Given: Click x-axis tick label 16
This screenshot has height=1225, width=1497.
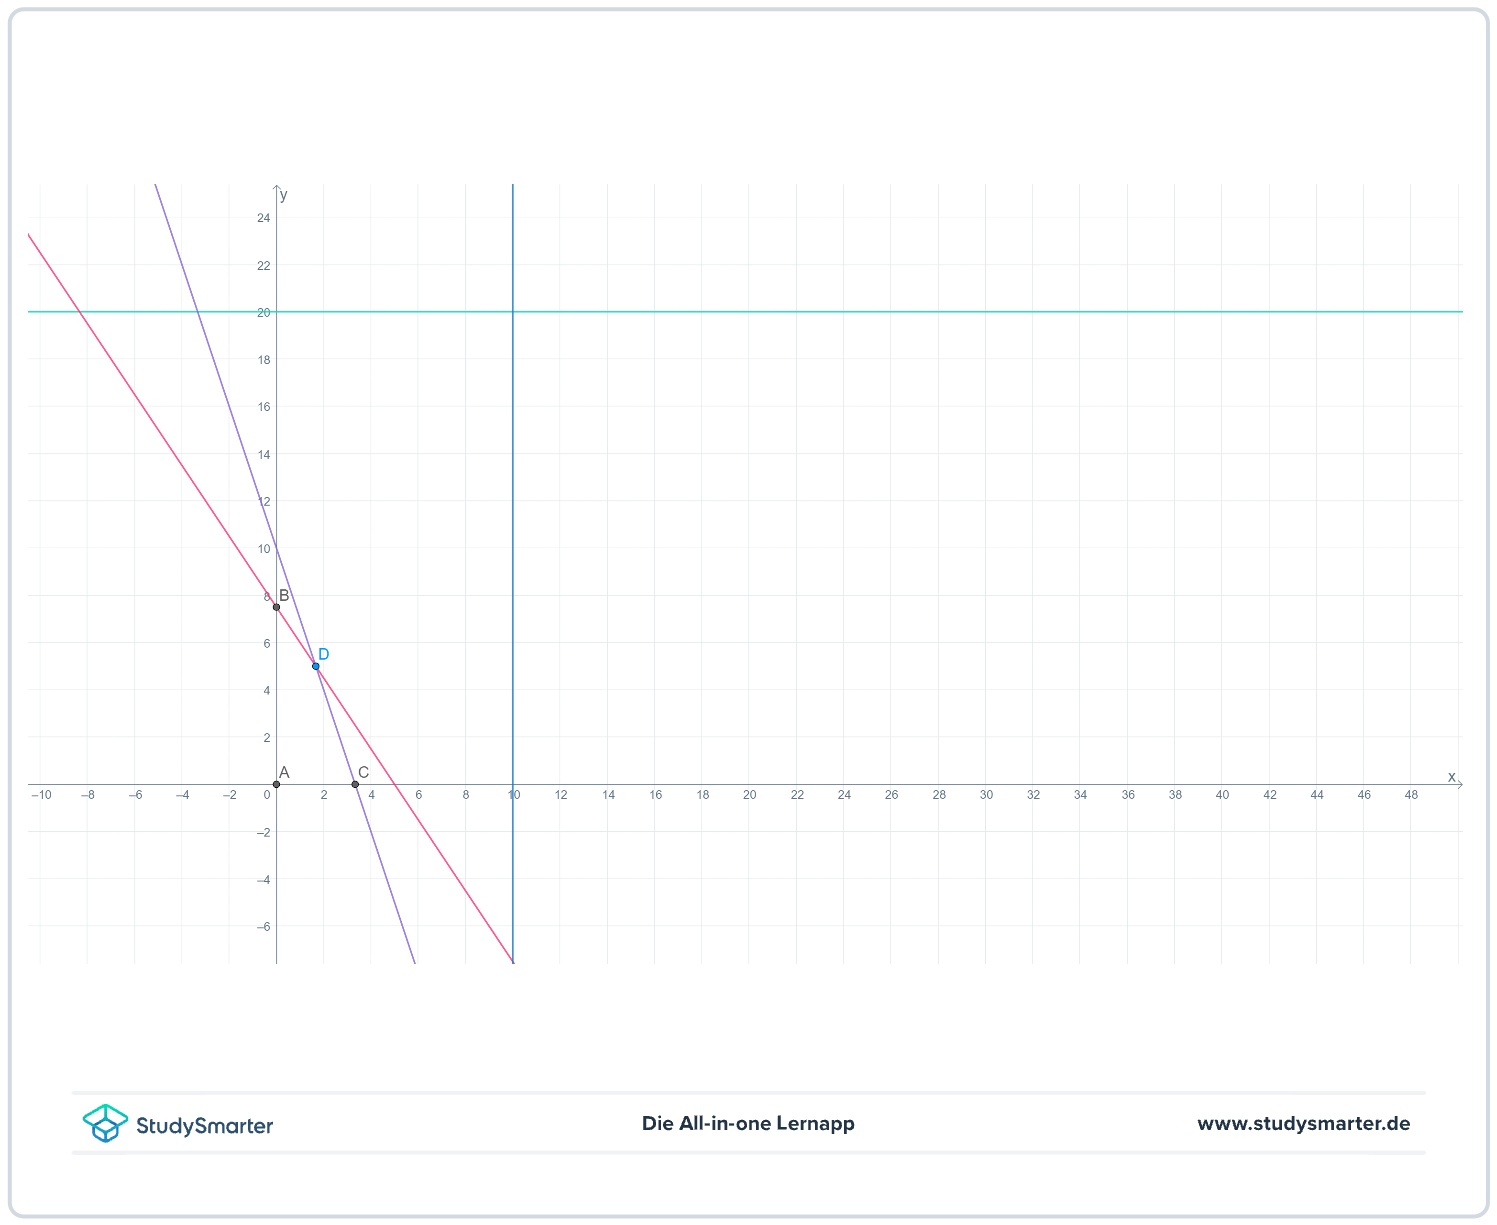Looking at the screenshot, I should pyautogui.click(x=656, y=795).
